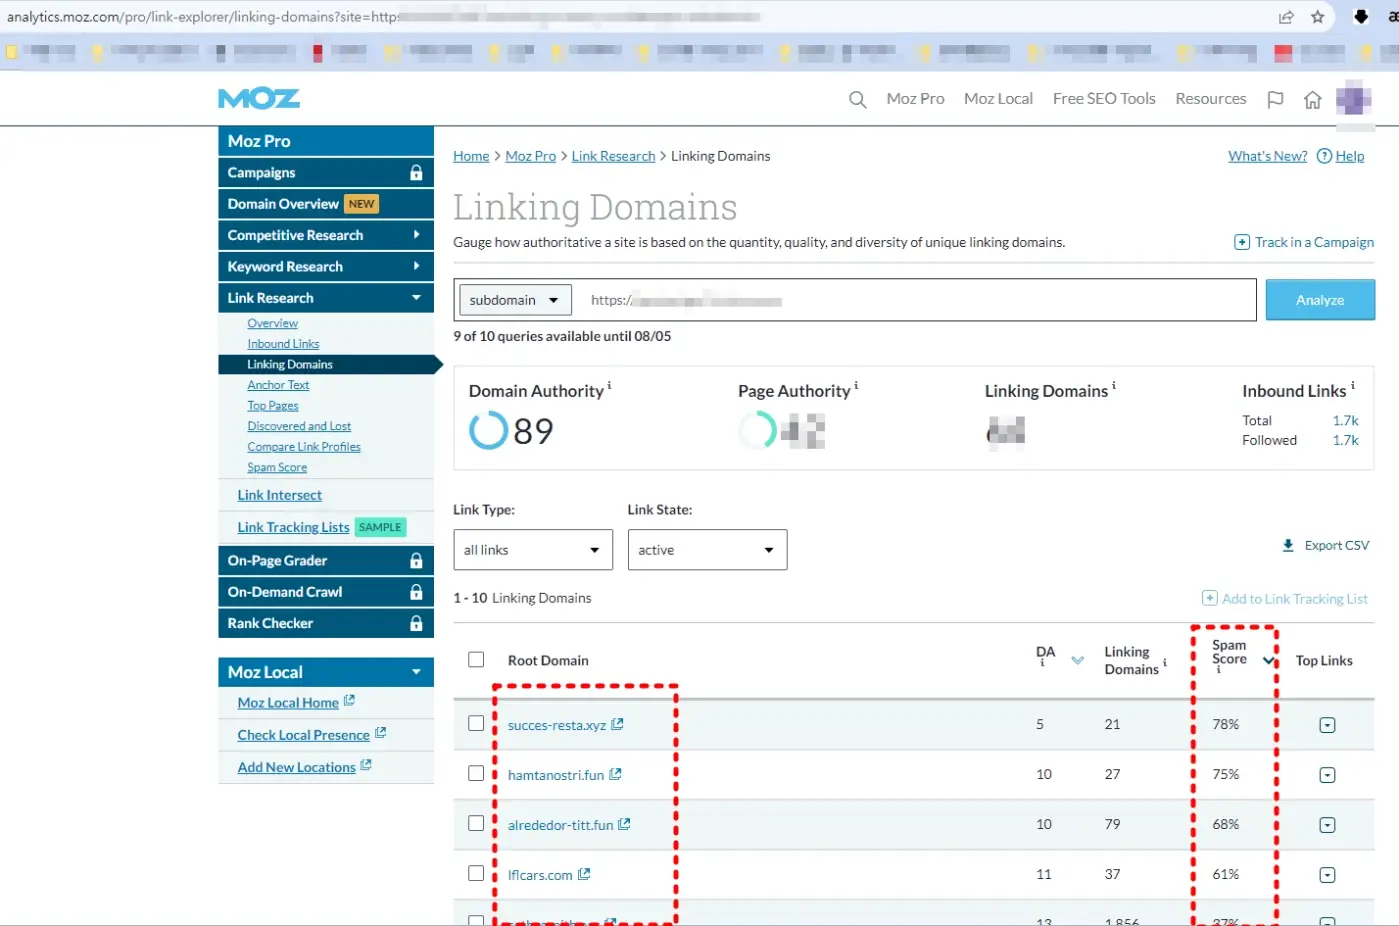Expand the Keyword Research menu
The width and height of the screenshot is (1399, 926).
click(326, 266)
